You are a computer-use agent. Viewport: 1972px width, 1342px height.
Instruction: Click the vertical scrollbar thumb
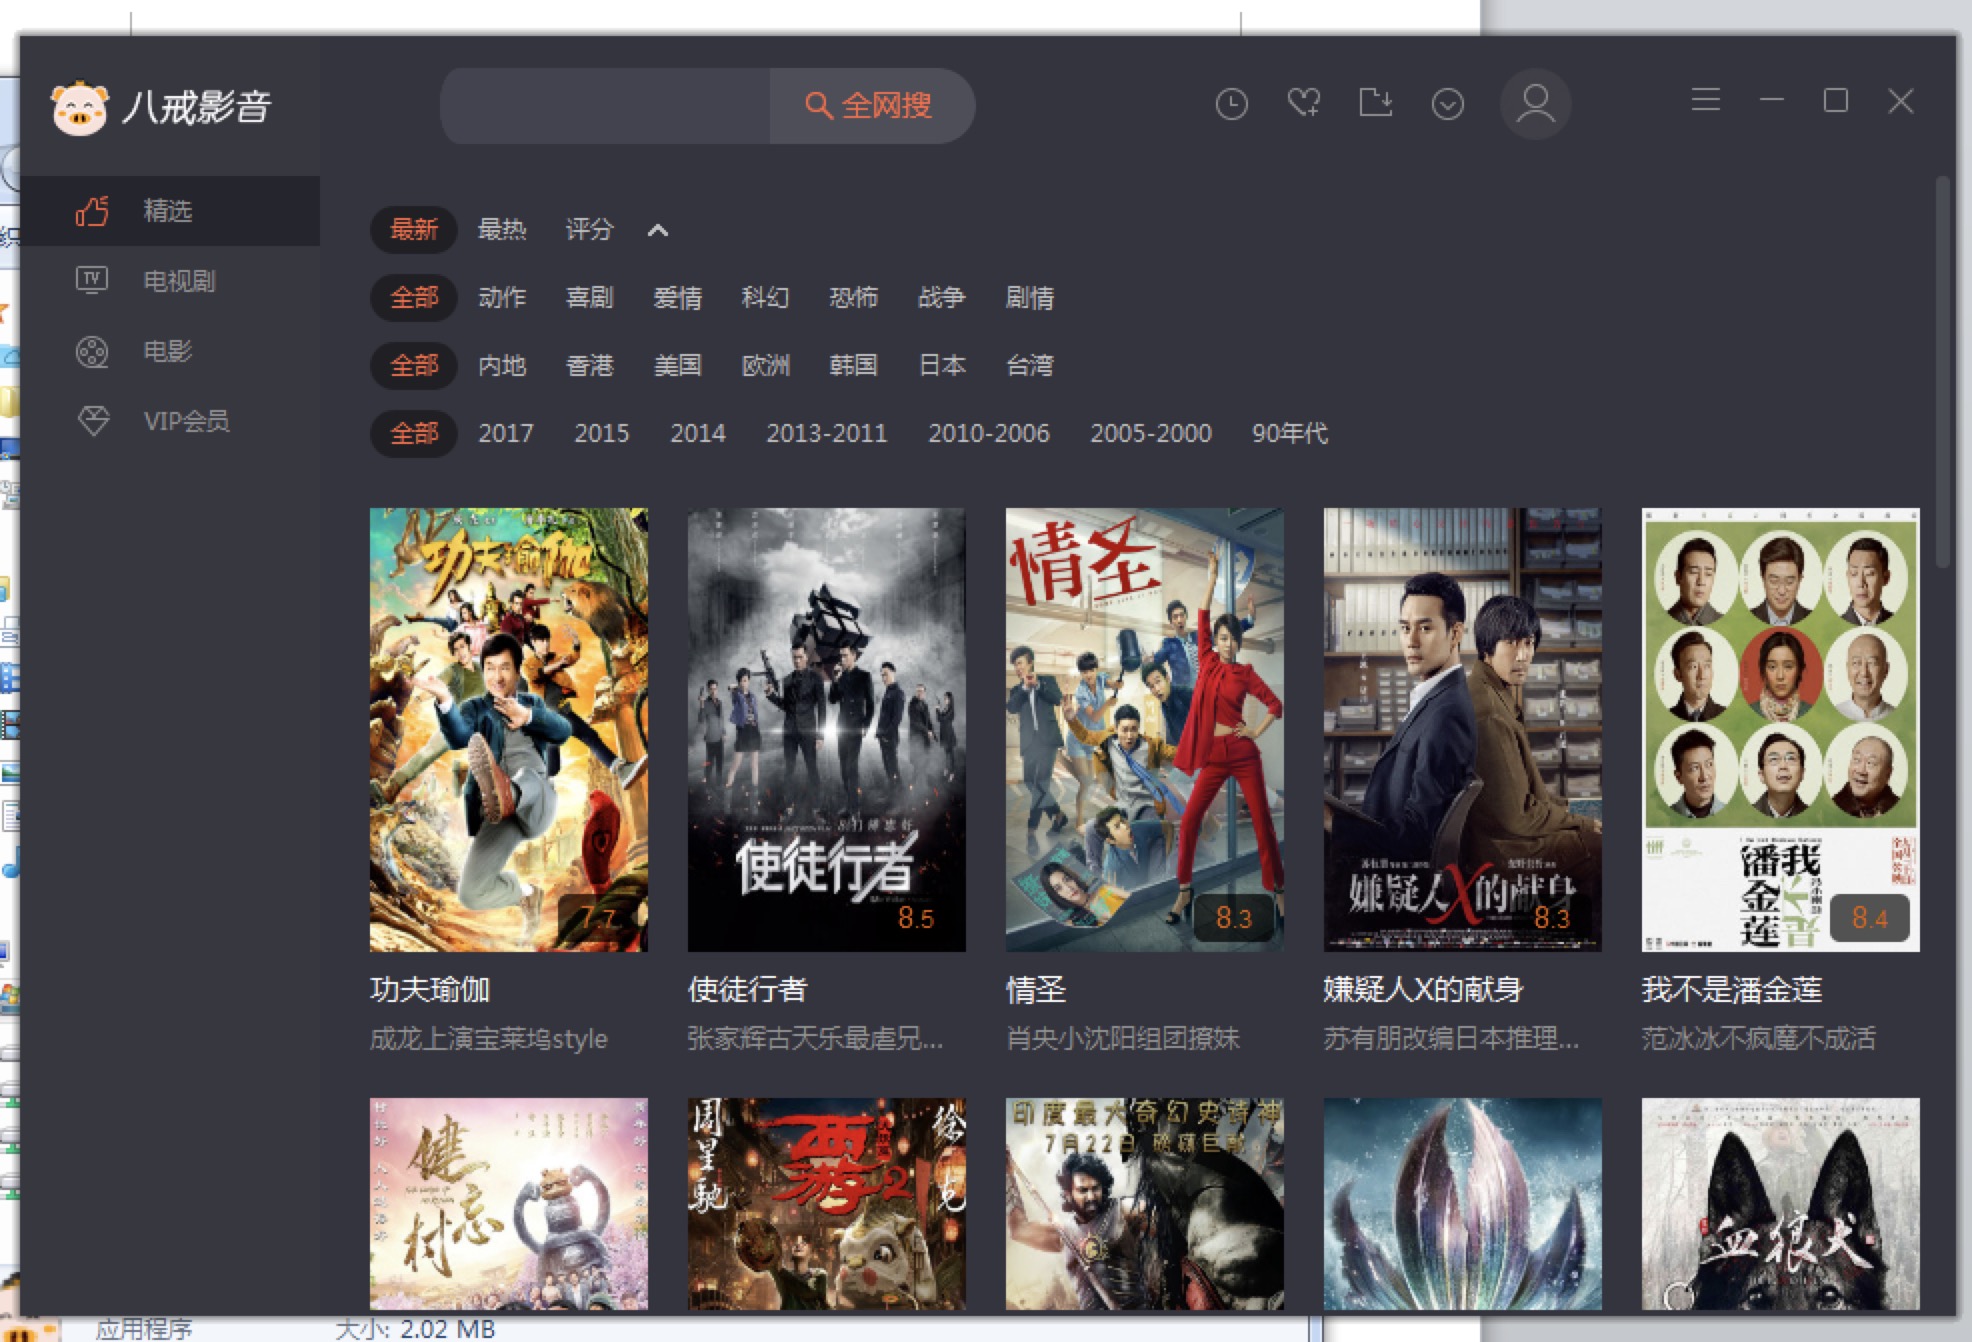point(1943,372)
